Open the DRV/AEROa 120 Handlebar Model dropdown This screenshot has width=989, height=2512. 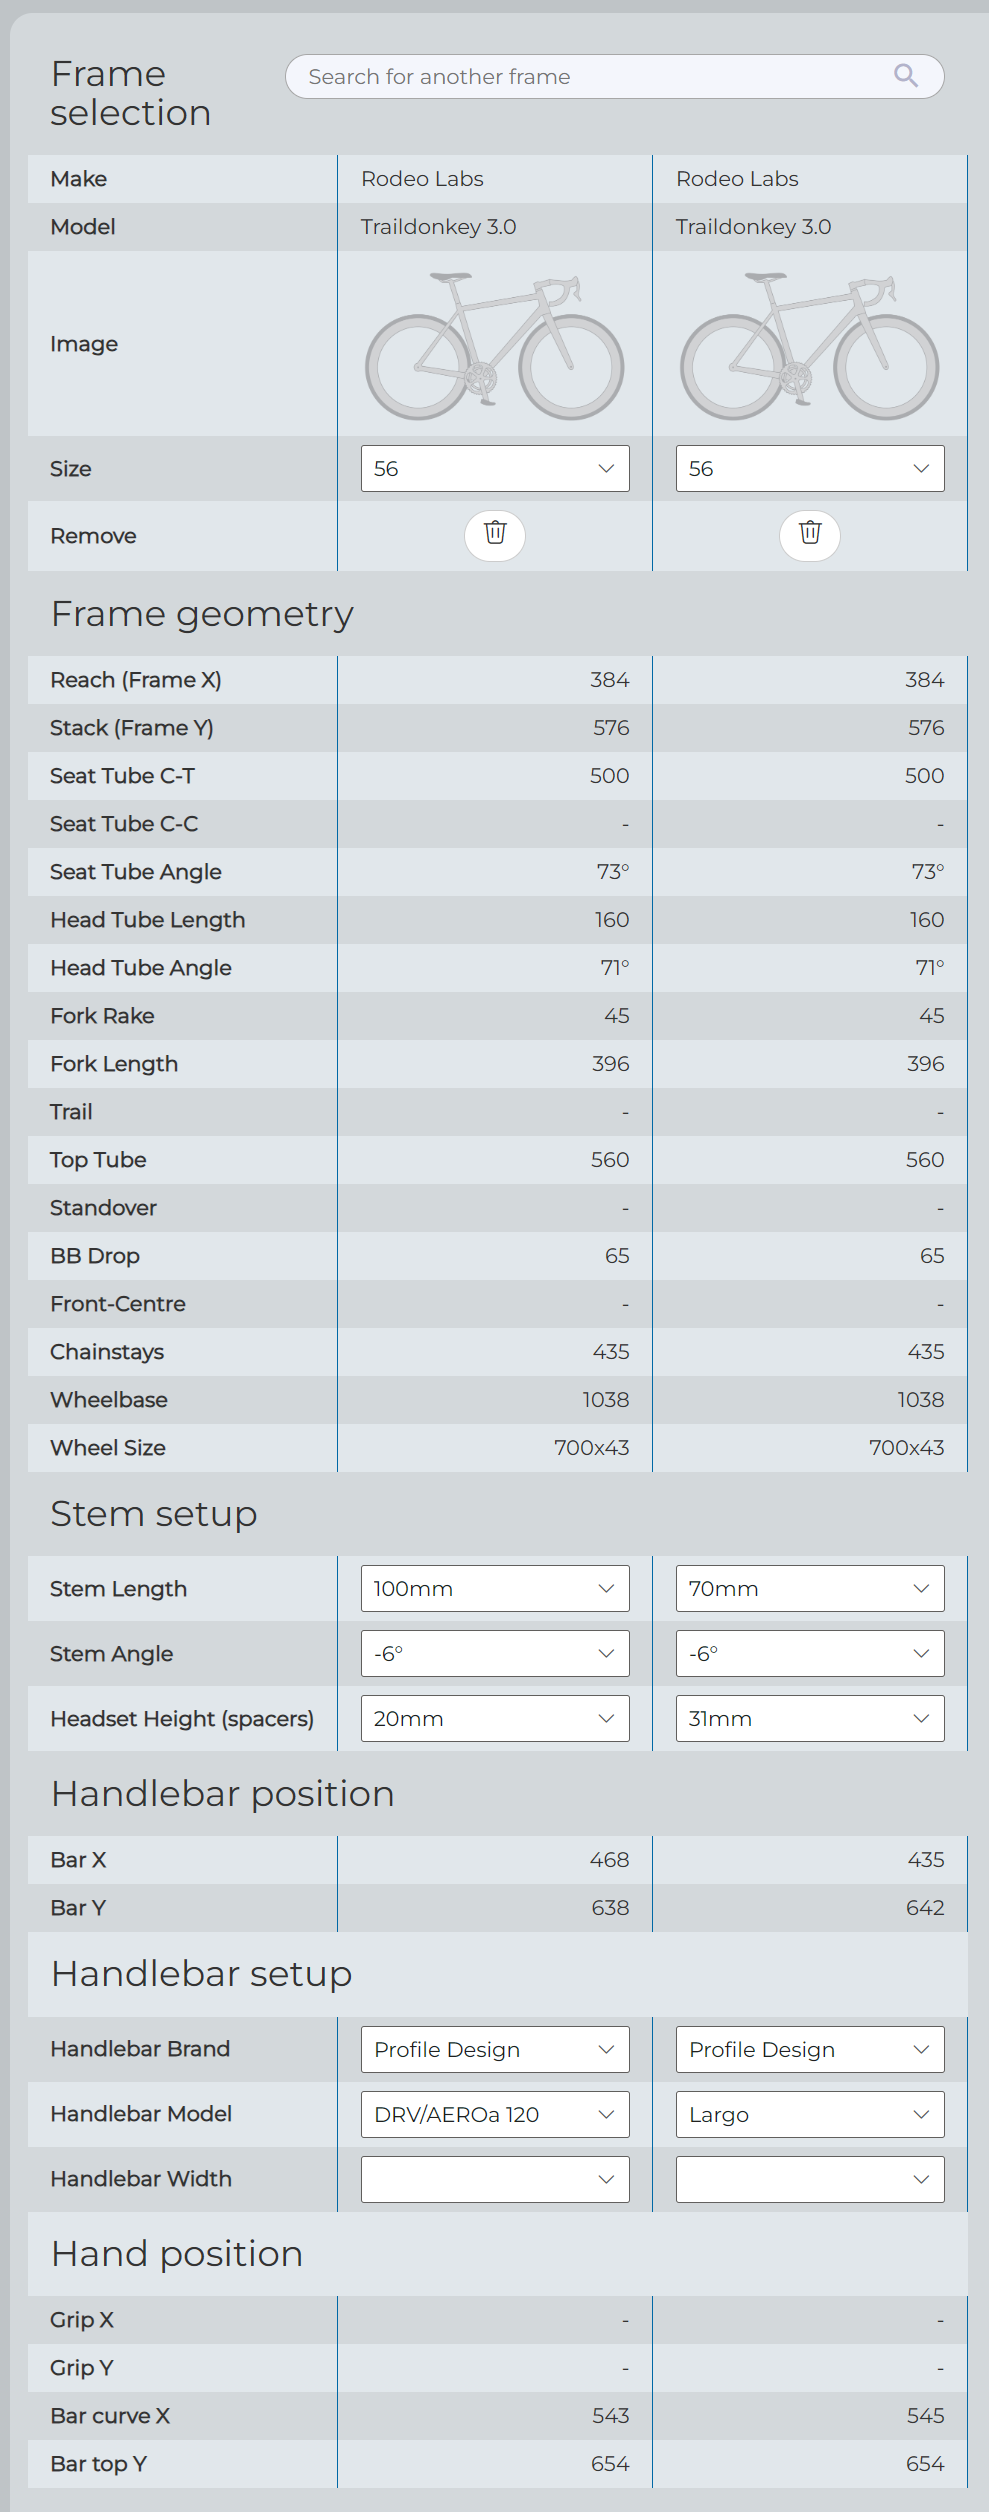[495, 2115]
